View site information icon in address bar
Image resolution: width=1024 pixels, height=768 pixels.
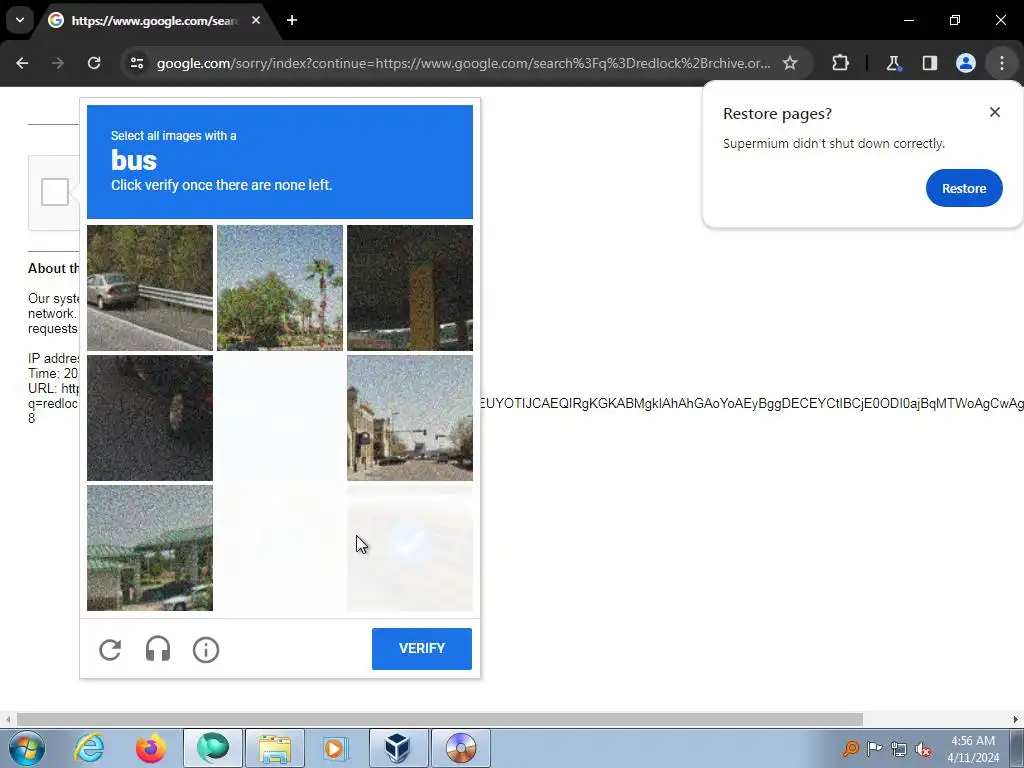(137, 63)
